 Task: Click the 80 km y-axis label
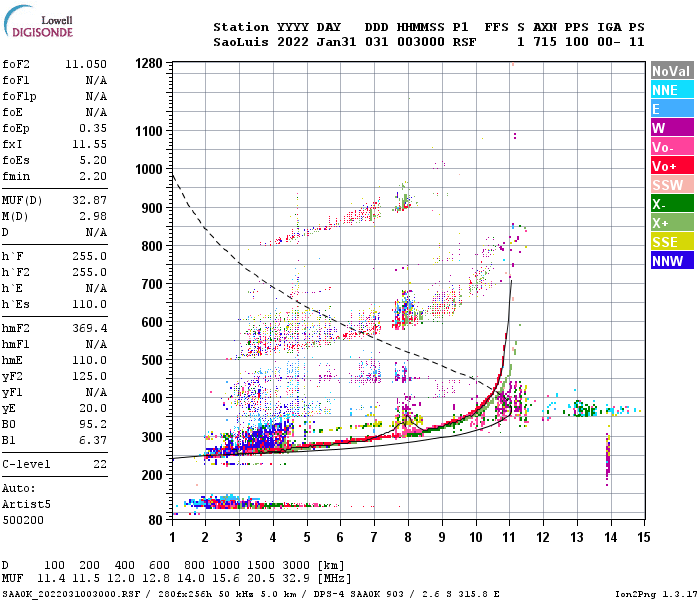[x=156, y=520]
